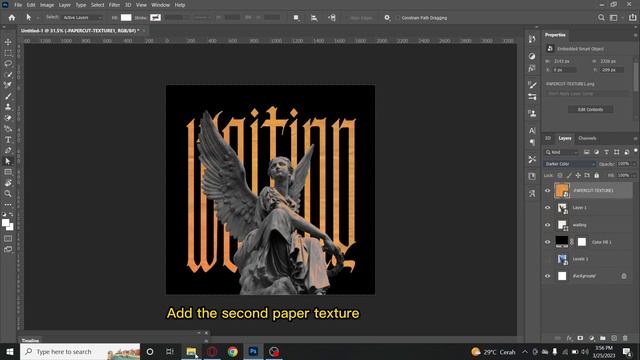Open the File menu

tap(18, 5)
